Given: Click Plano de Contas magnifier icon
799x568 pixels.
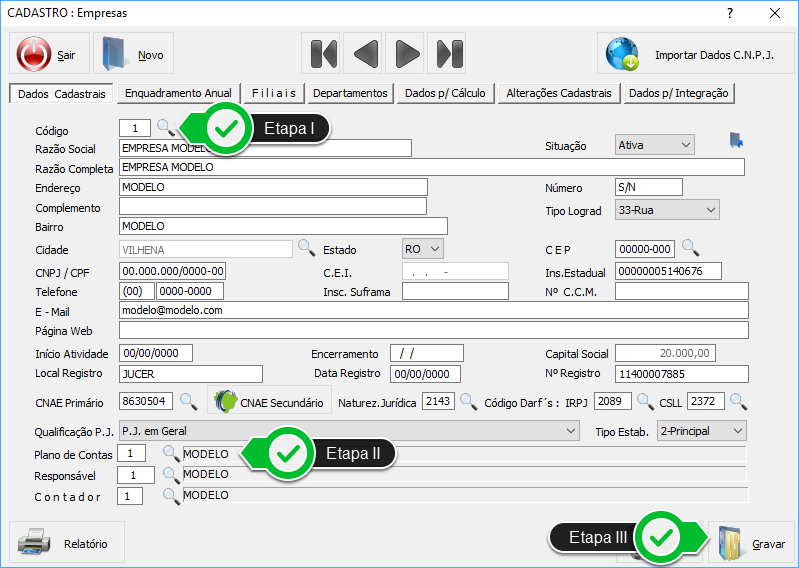Looking at the screenshot, I should pyautogui.click(x=171, y=453).
